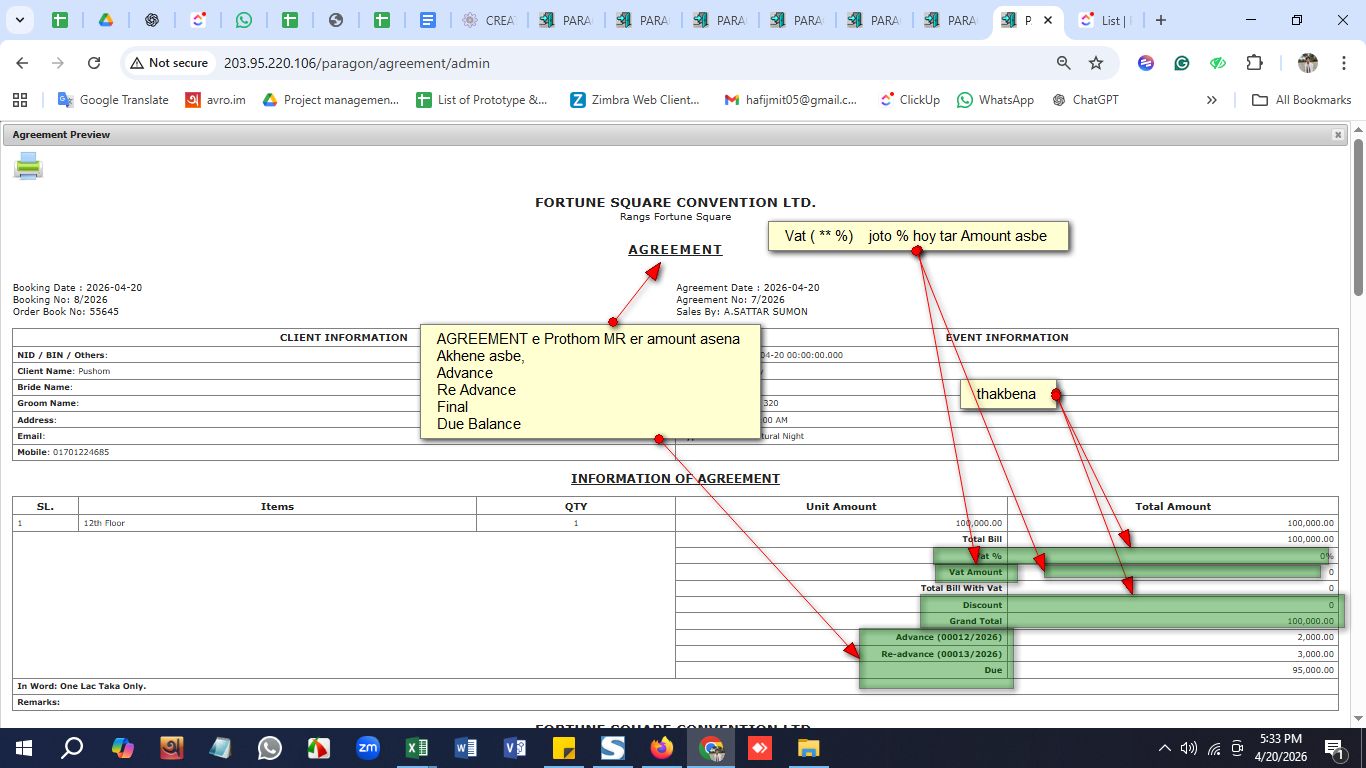Open the All Bookmarks folder

pyautogui.click(x=1302, y=100)
